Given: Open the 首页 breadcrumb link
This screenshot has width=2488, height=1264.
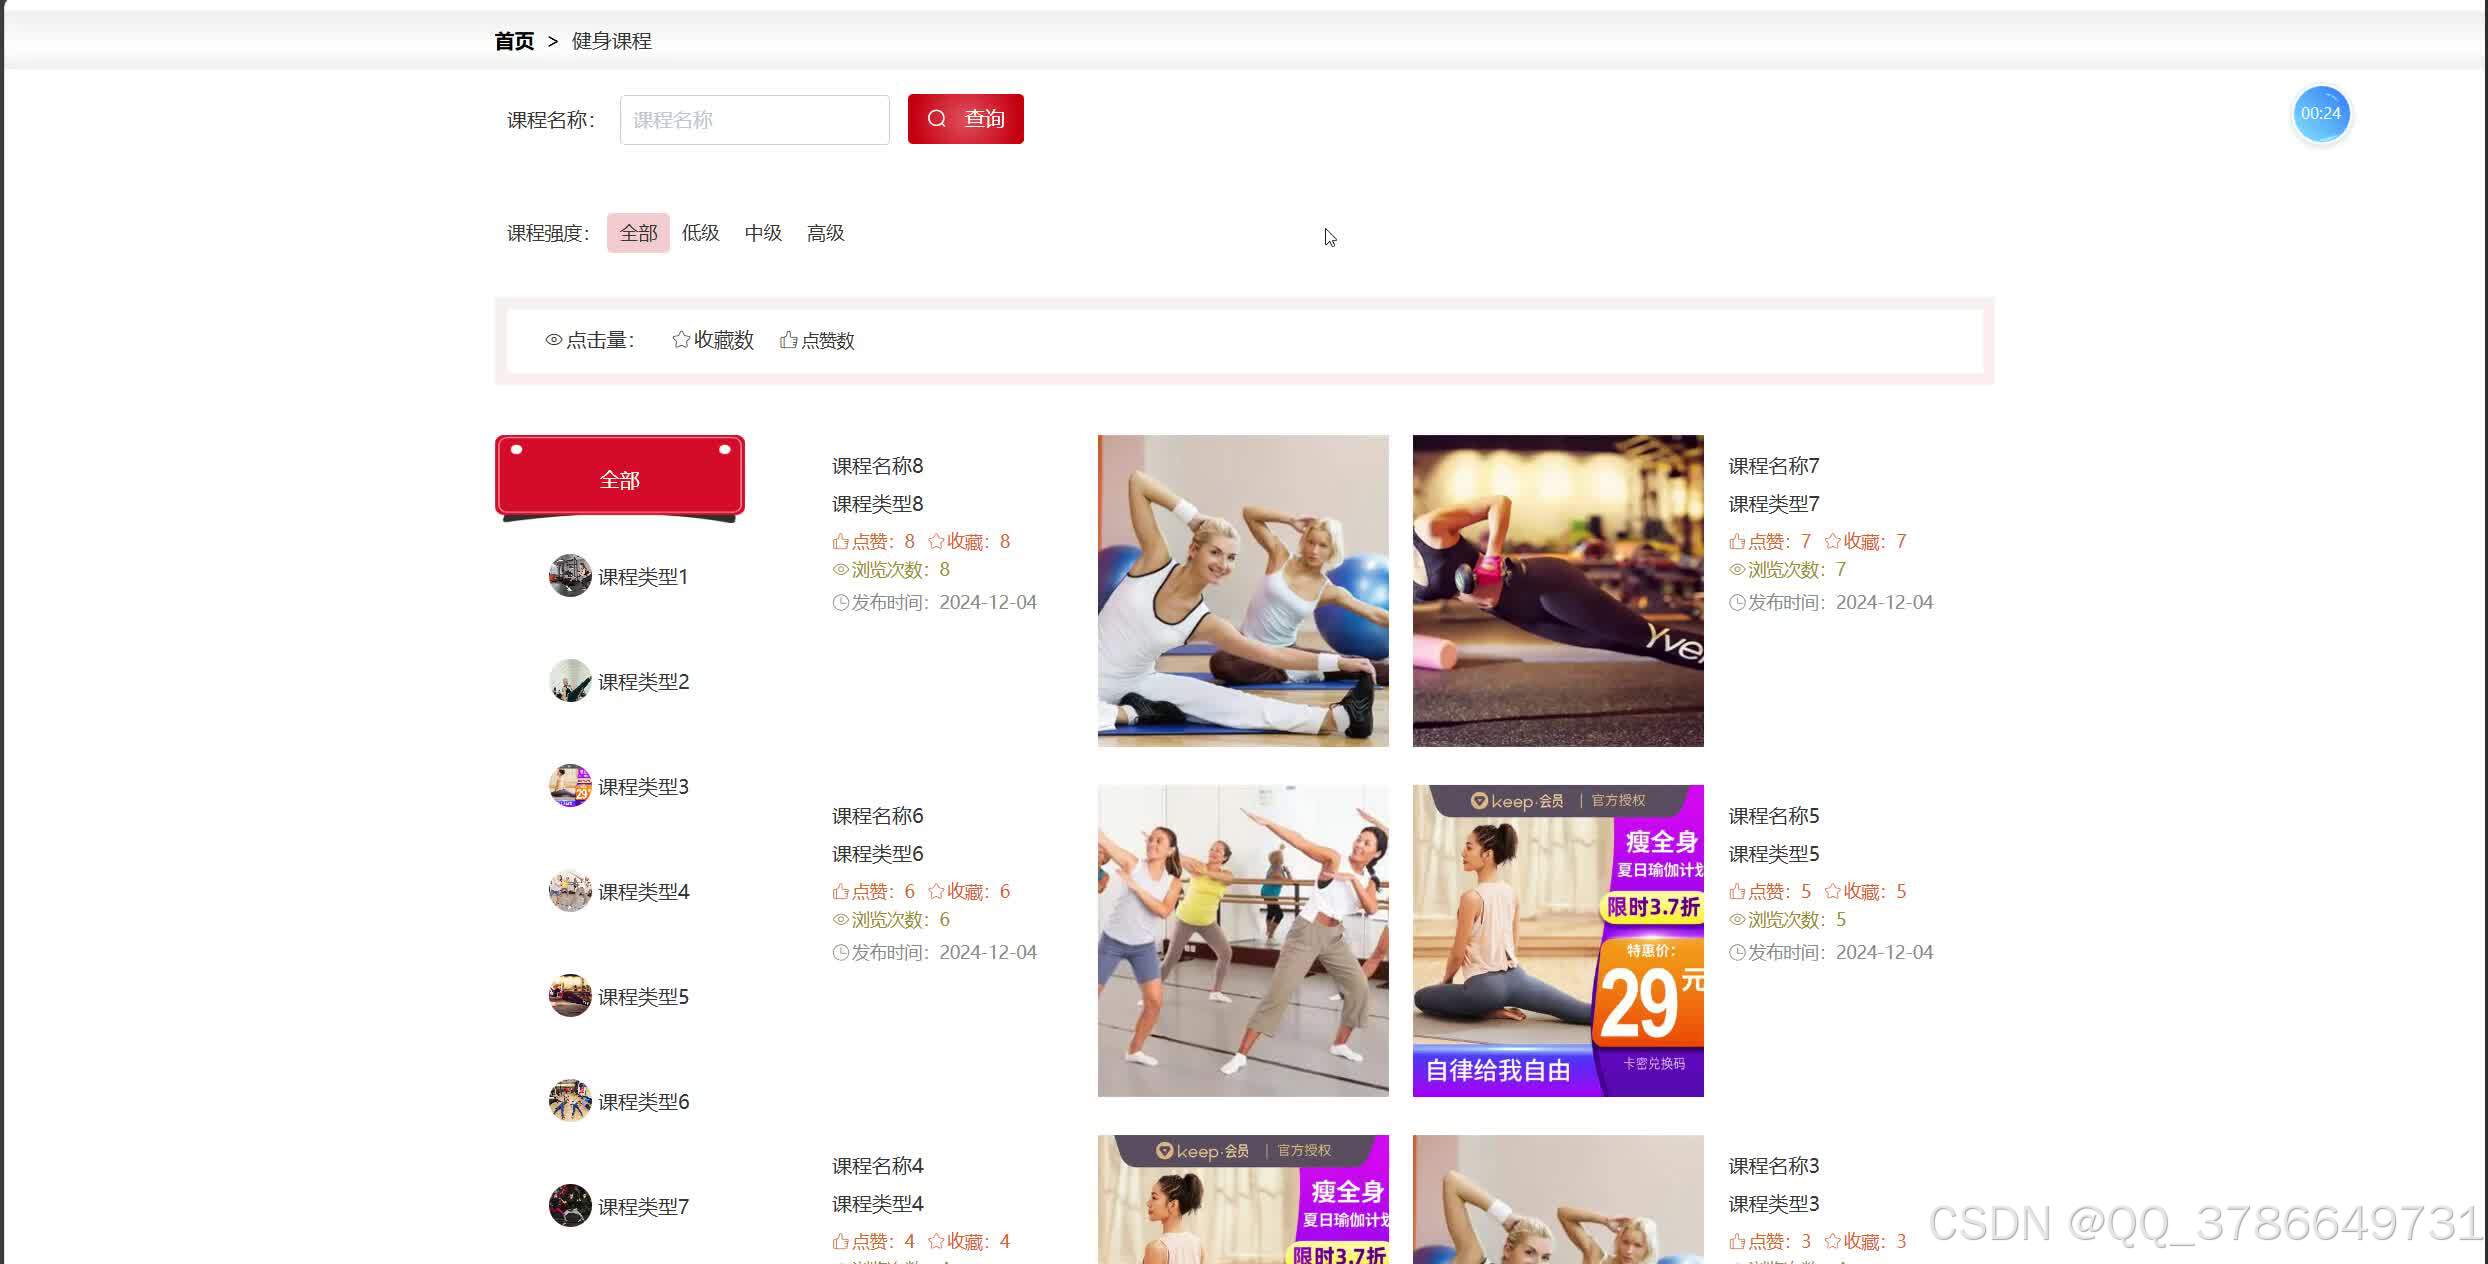Looking at the screenshot, I should 513,41.
